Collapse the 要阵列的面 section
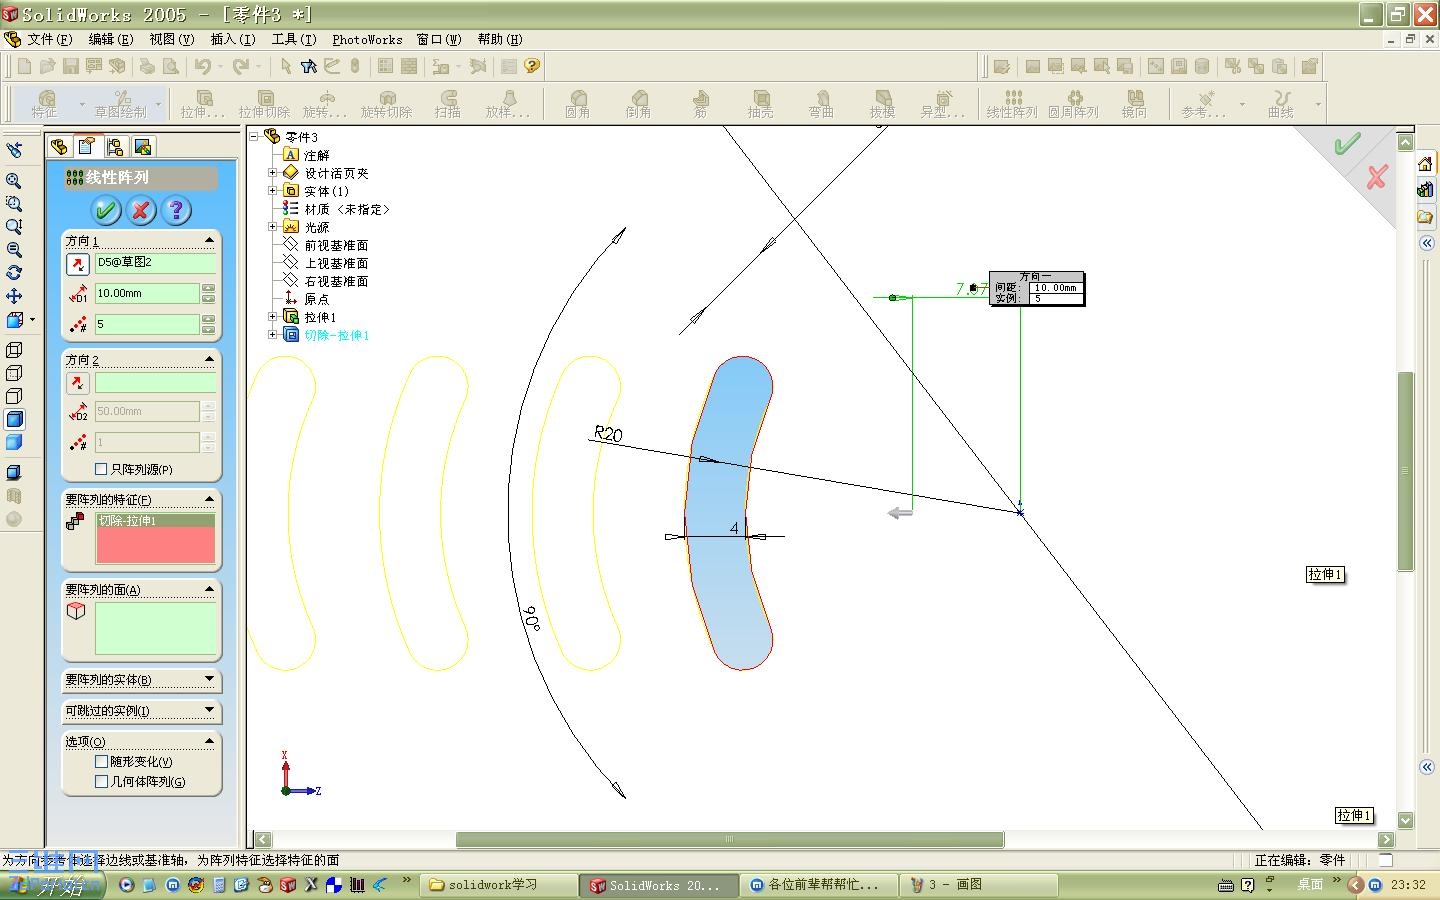The height and width of the screenshot is (900, 1440). pos(209,588)
